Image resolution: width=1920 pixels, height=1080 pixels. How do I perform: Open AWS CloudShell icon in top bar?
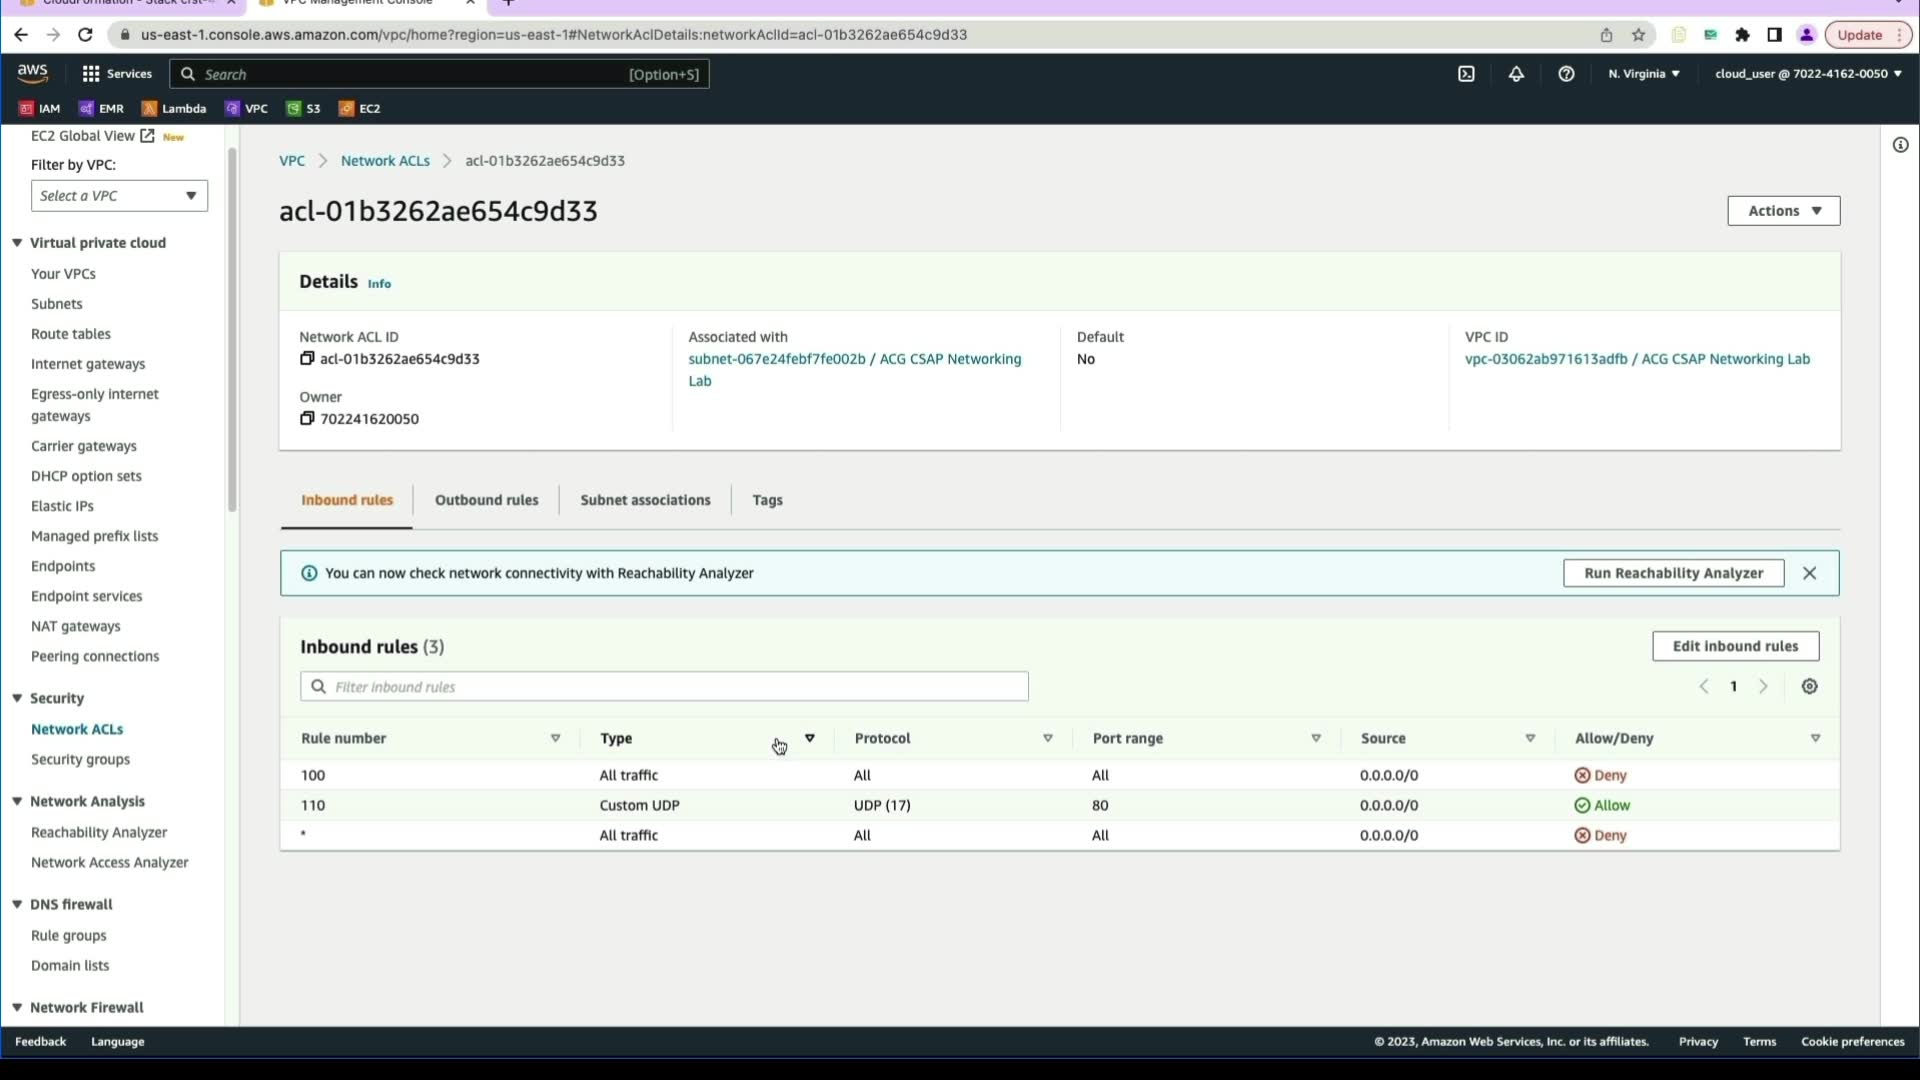pos(1466,74)
